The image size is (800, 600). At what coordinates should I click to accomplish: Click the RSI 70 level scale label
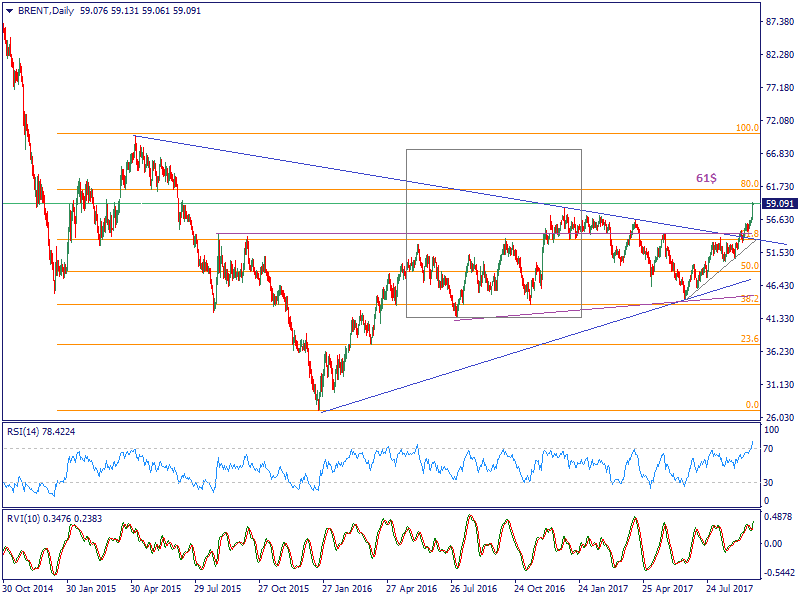769,448
